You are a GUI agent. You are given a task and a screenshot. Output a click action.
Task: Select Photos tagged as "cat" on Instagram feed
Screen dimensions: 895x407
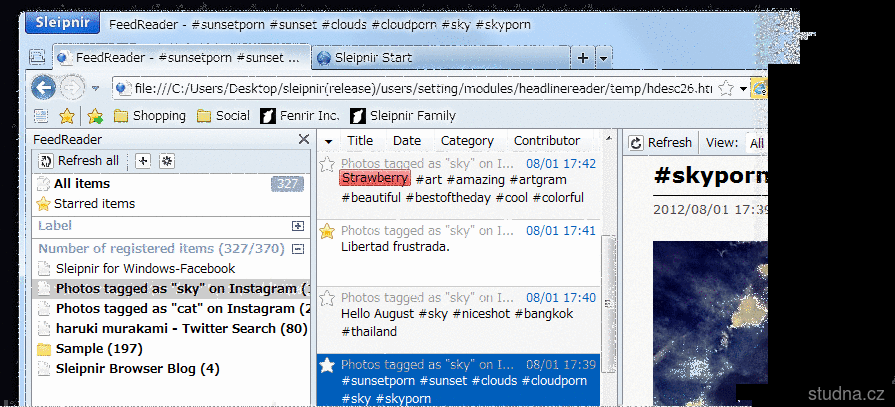(x=171, y=309)
